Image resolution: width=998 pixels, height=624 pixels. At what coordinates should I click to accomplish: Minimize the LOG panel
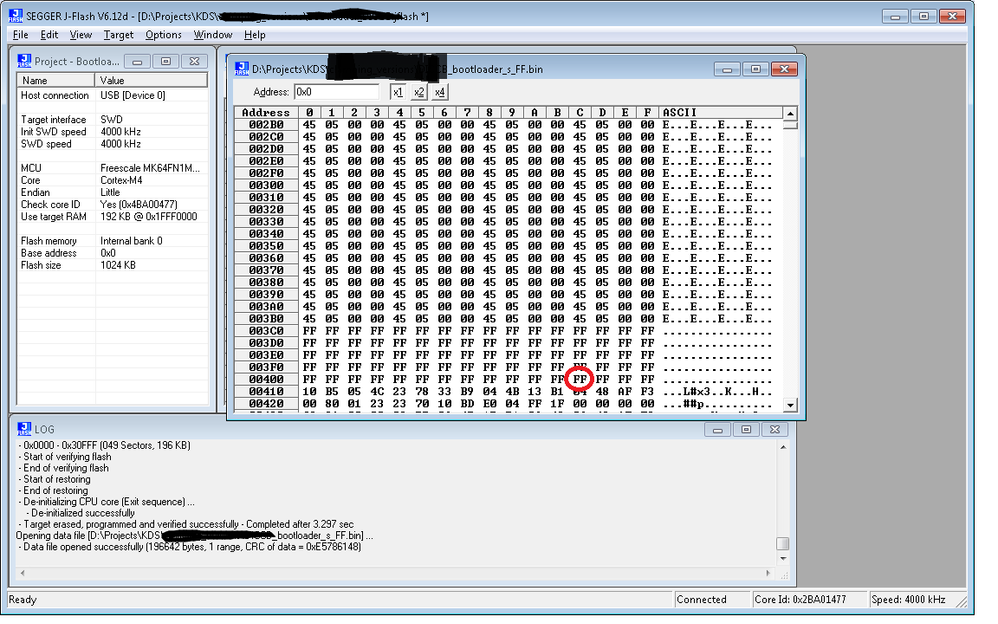tap(717, 430)
